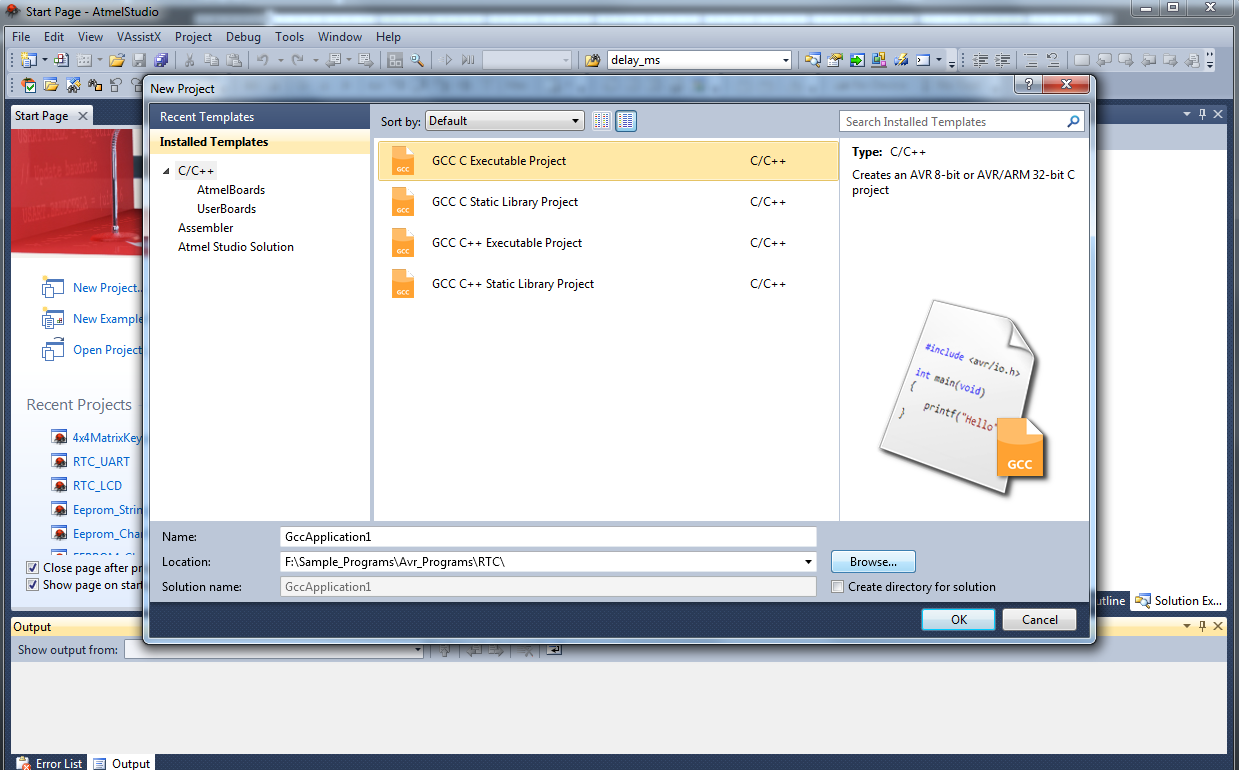
Task: Click the New Project link on Start Page
Action: [108, 288]
